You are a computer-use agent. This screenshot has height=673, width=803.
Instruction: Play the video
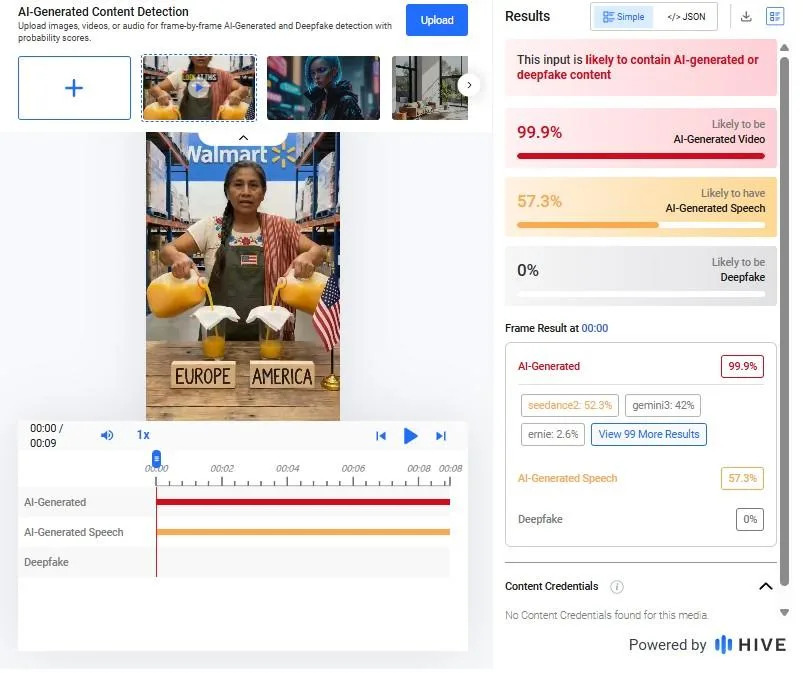point(410,436)
